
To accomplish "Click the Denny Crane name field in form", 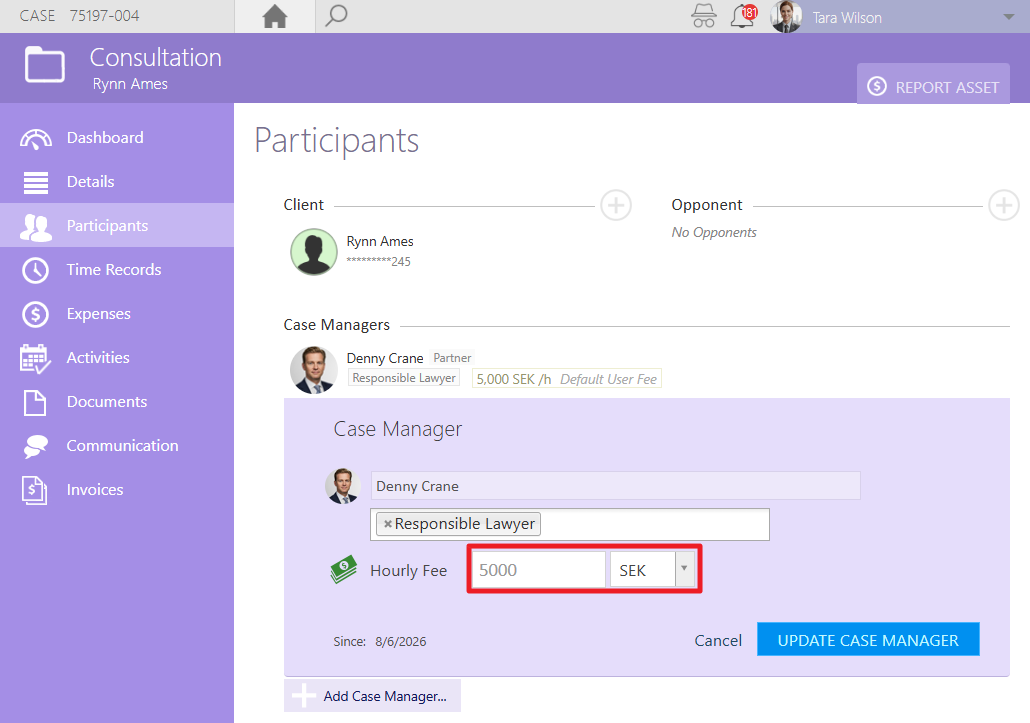I will coord(616,486).
